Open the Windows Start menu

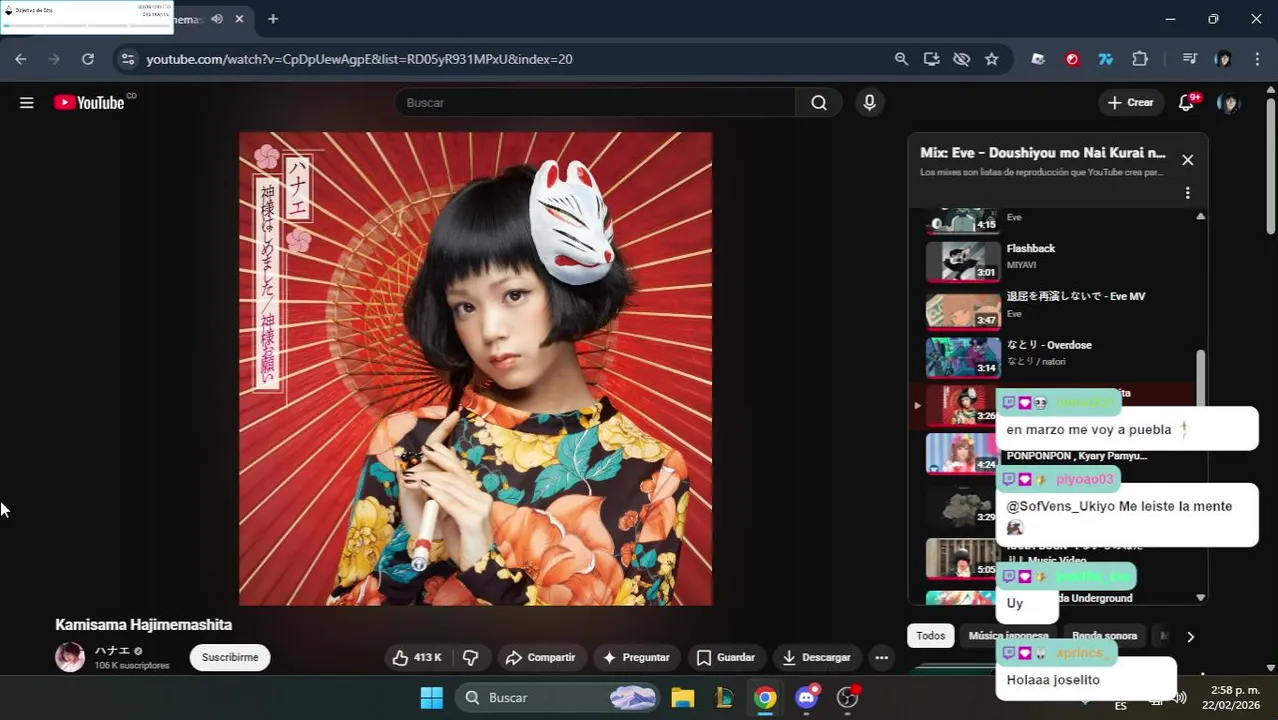point(432,698)
